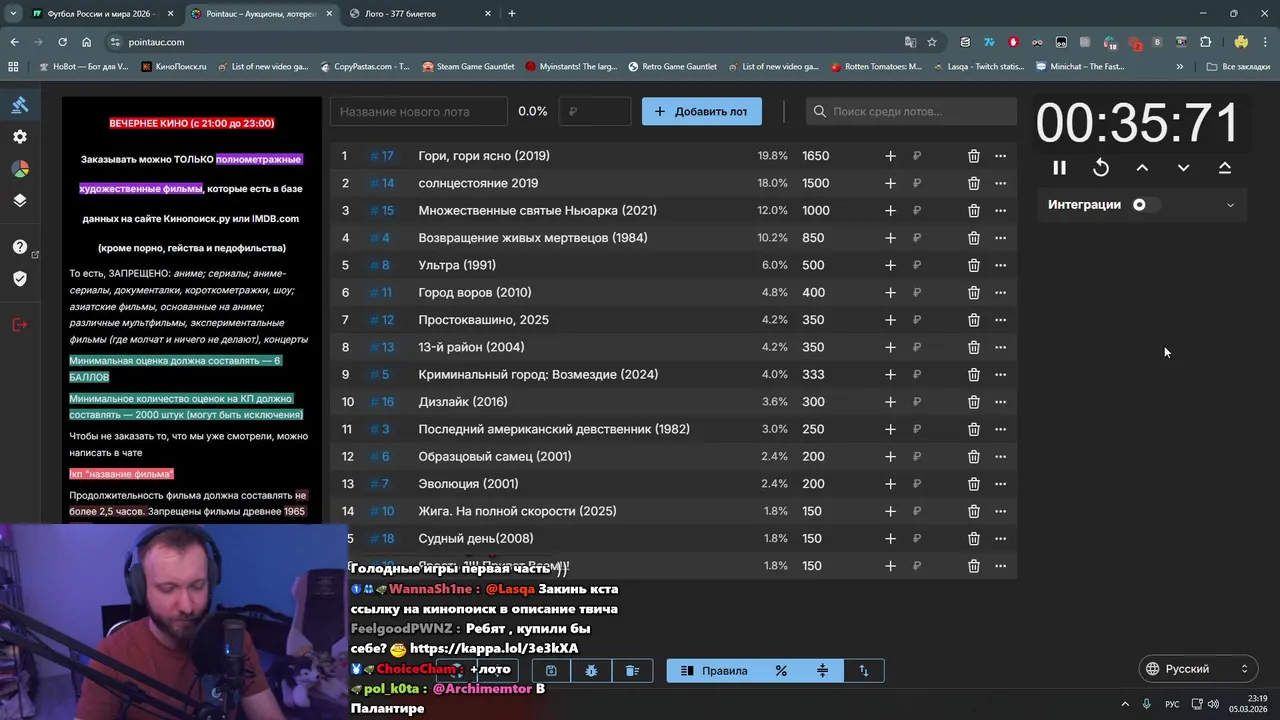
Task: Click the sort arrows icon in bottom toolbar
Action: 864,671
